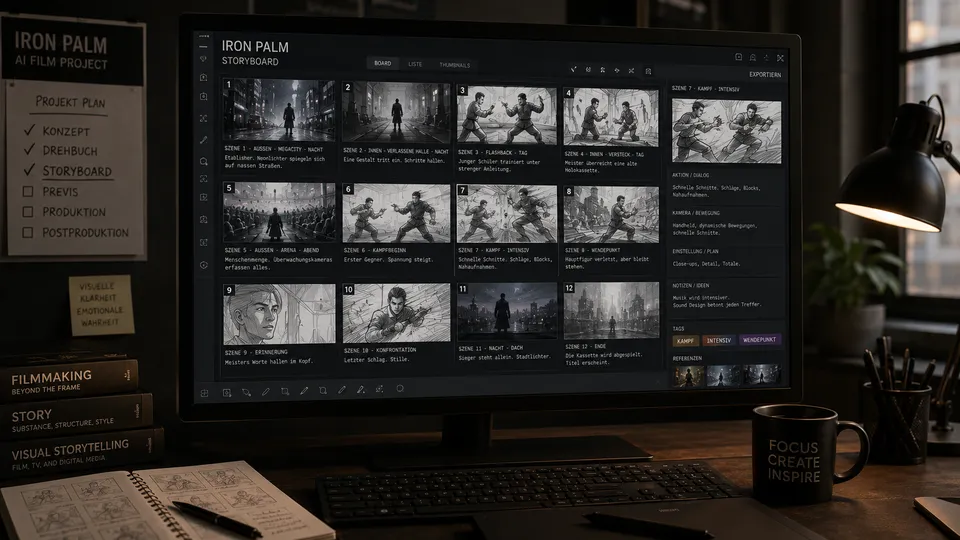Click the text "Close-ups, Detail, Totale."
960x540 pixels.
click(706, 264)
